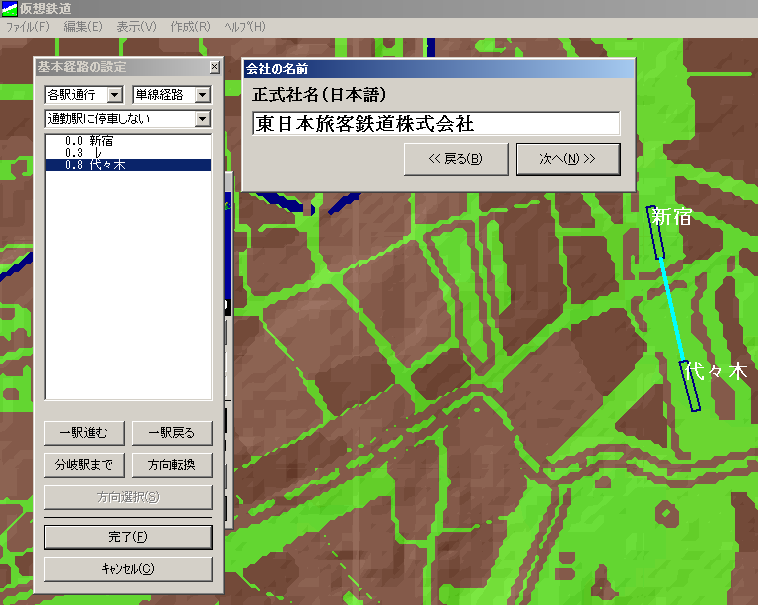Select the 0.0 新宿 row in route list
This screenshot has height=605, width=758.
[128, 141]
